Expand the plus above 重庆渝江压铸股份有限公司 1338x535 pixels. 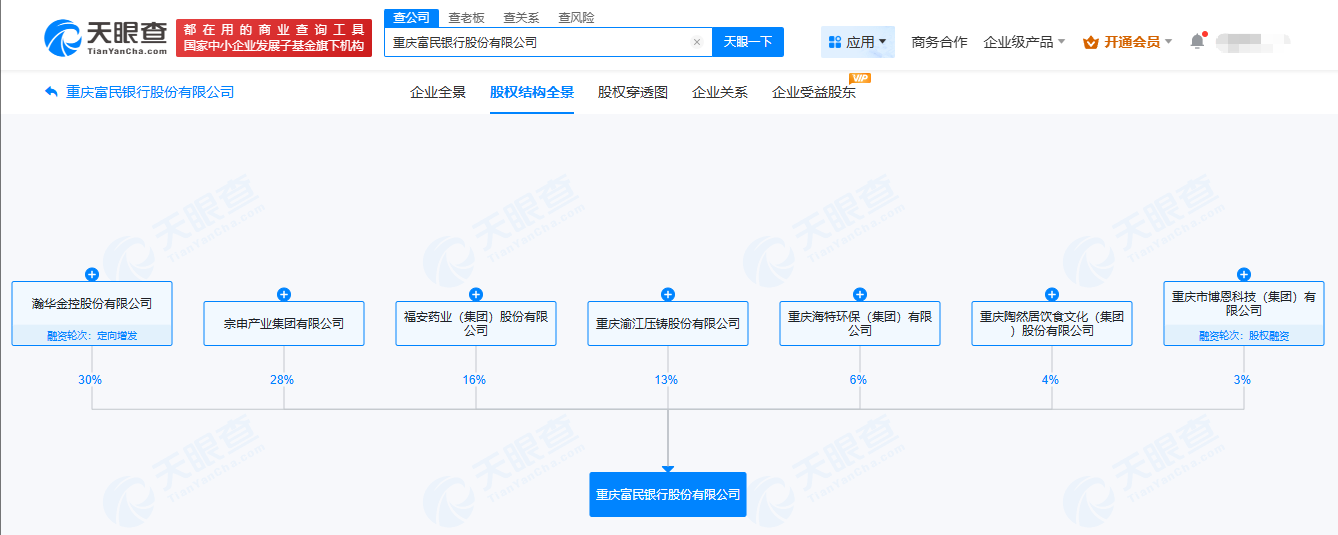668,294
